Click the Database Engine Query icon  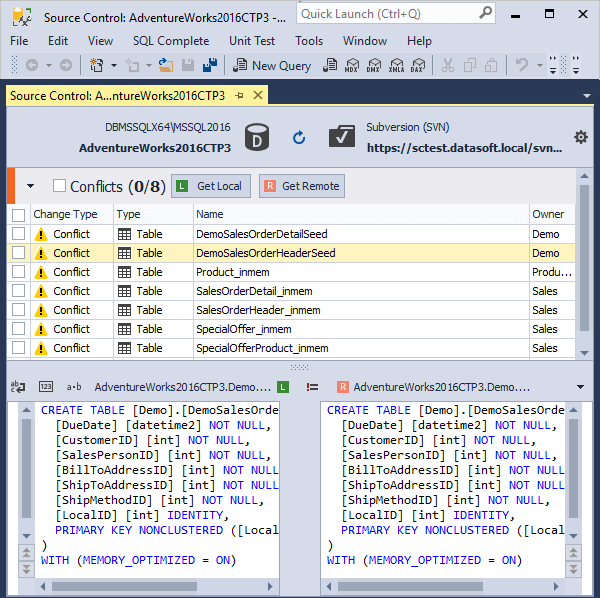tap(330, 65)
